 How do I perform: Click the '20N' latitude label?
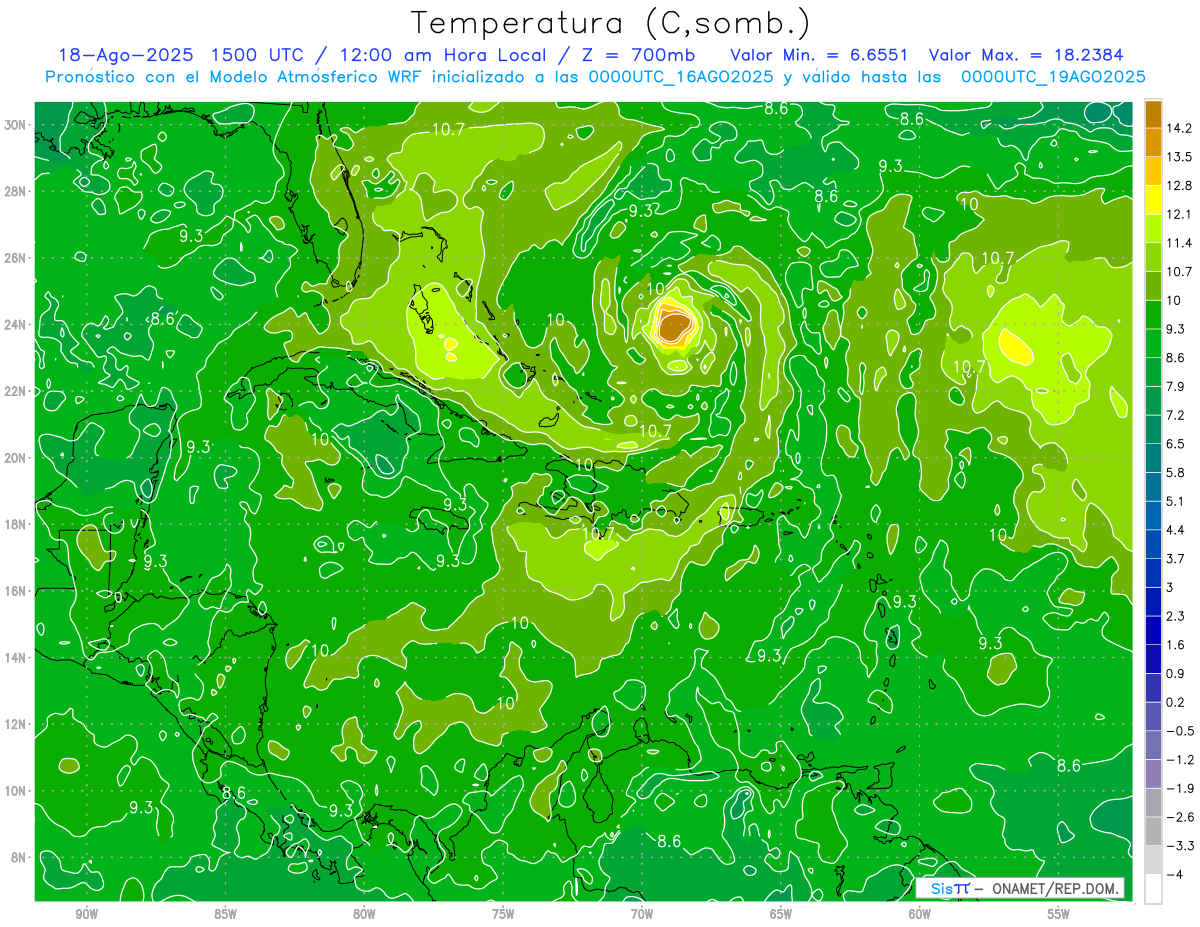click(x=15, y=458)
